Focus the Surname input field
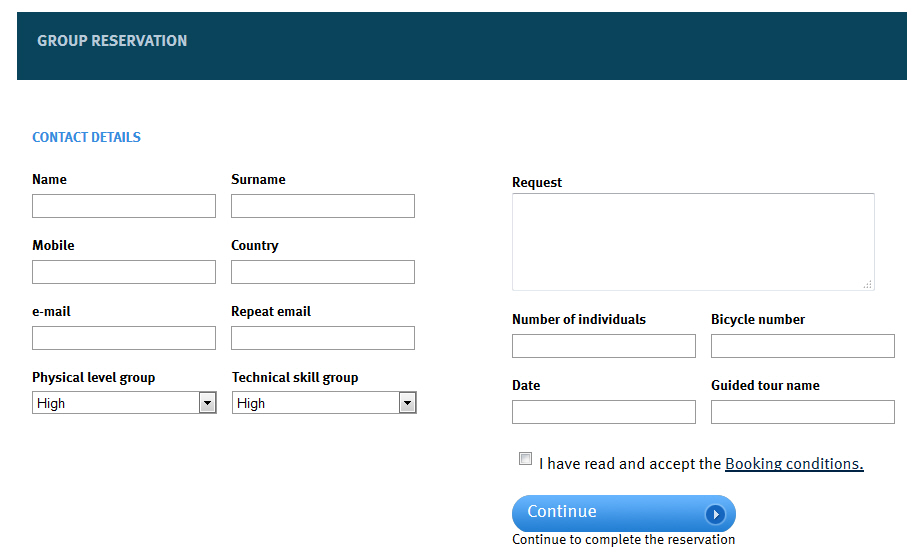The height and width of the screenshot is (560, 921). coord(323,206)
